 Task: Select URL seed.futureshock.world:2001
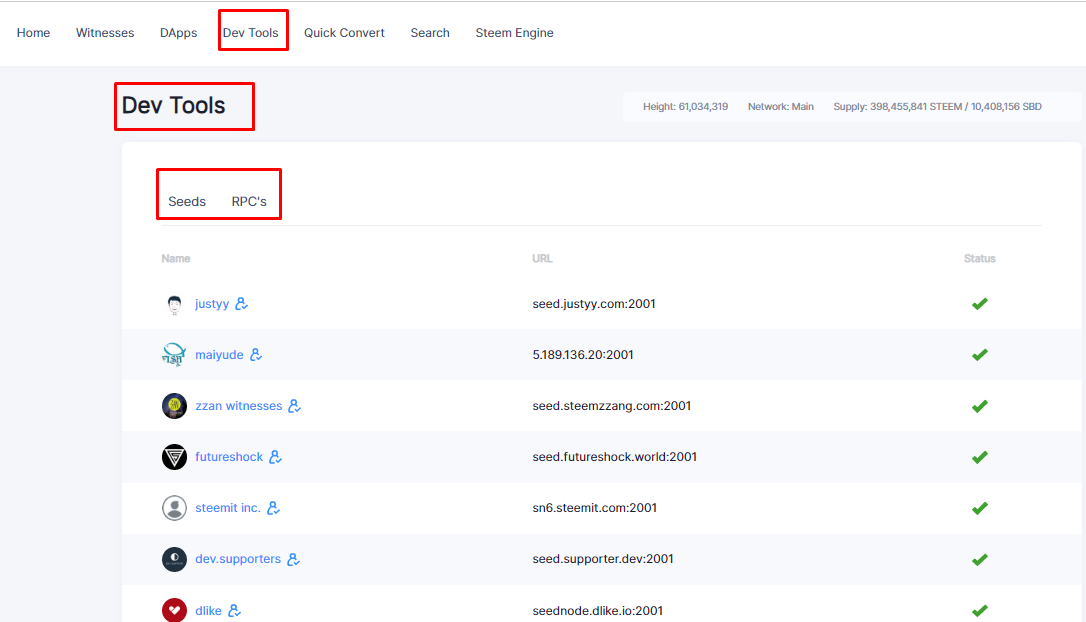614,457
